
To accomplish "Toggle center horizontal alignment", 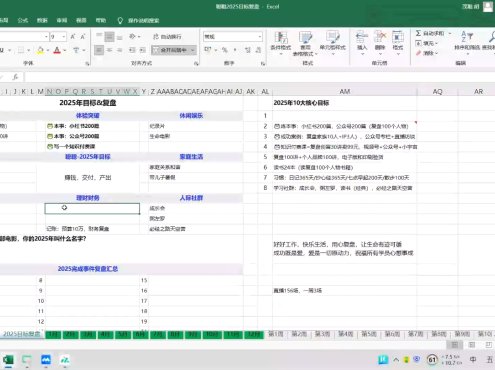I will (109, 50).
